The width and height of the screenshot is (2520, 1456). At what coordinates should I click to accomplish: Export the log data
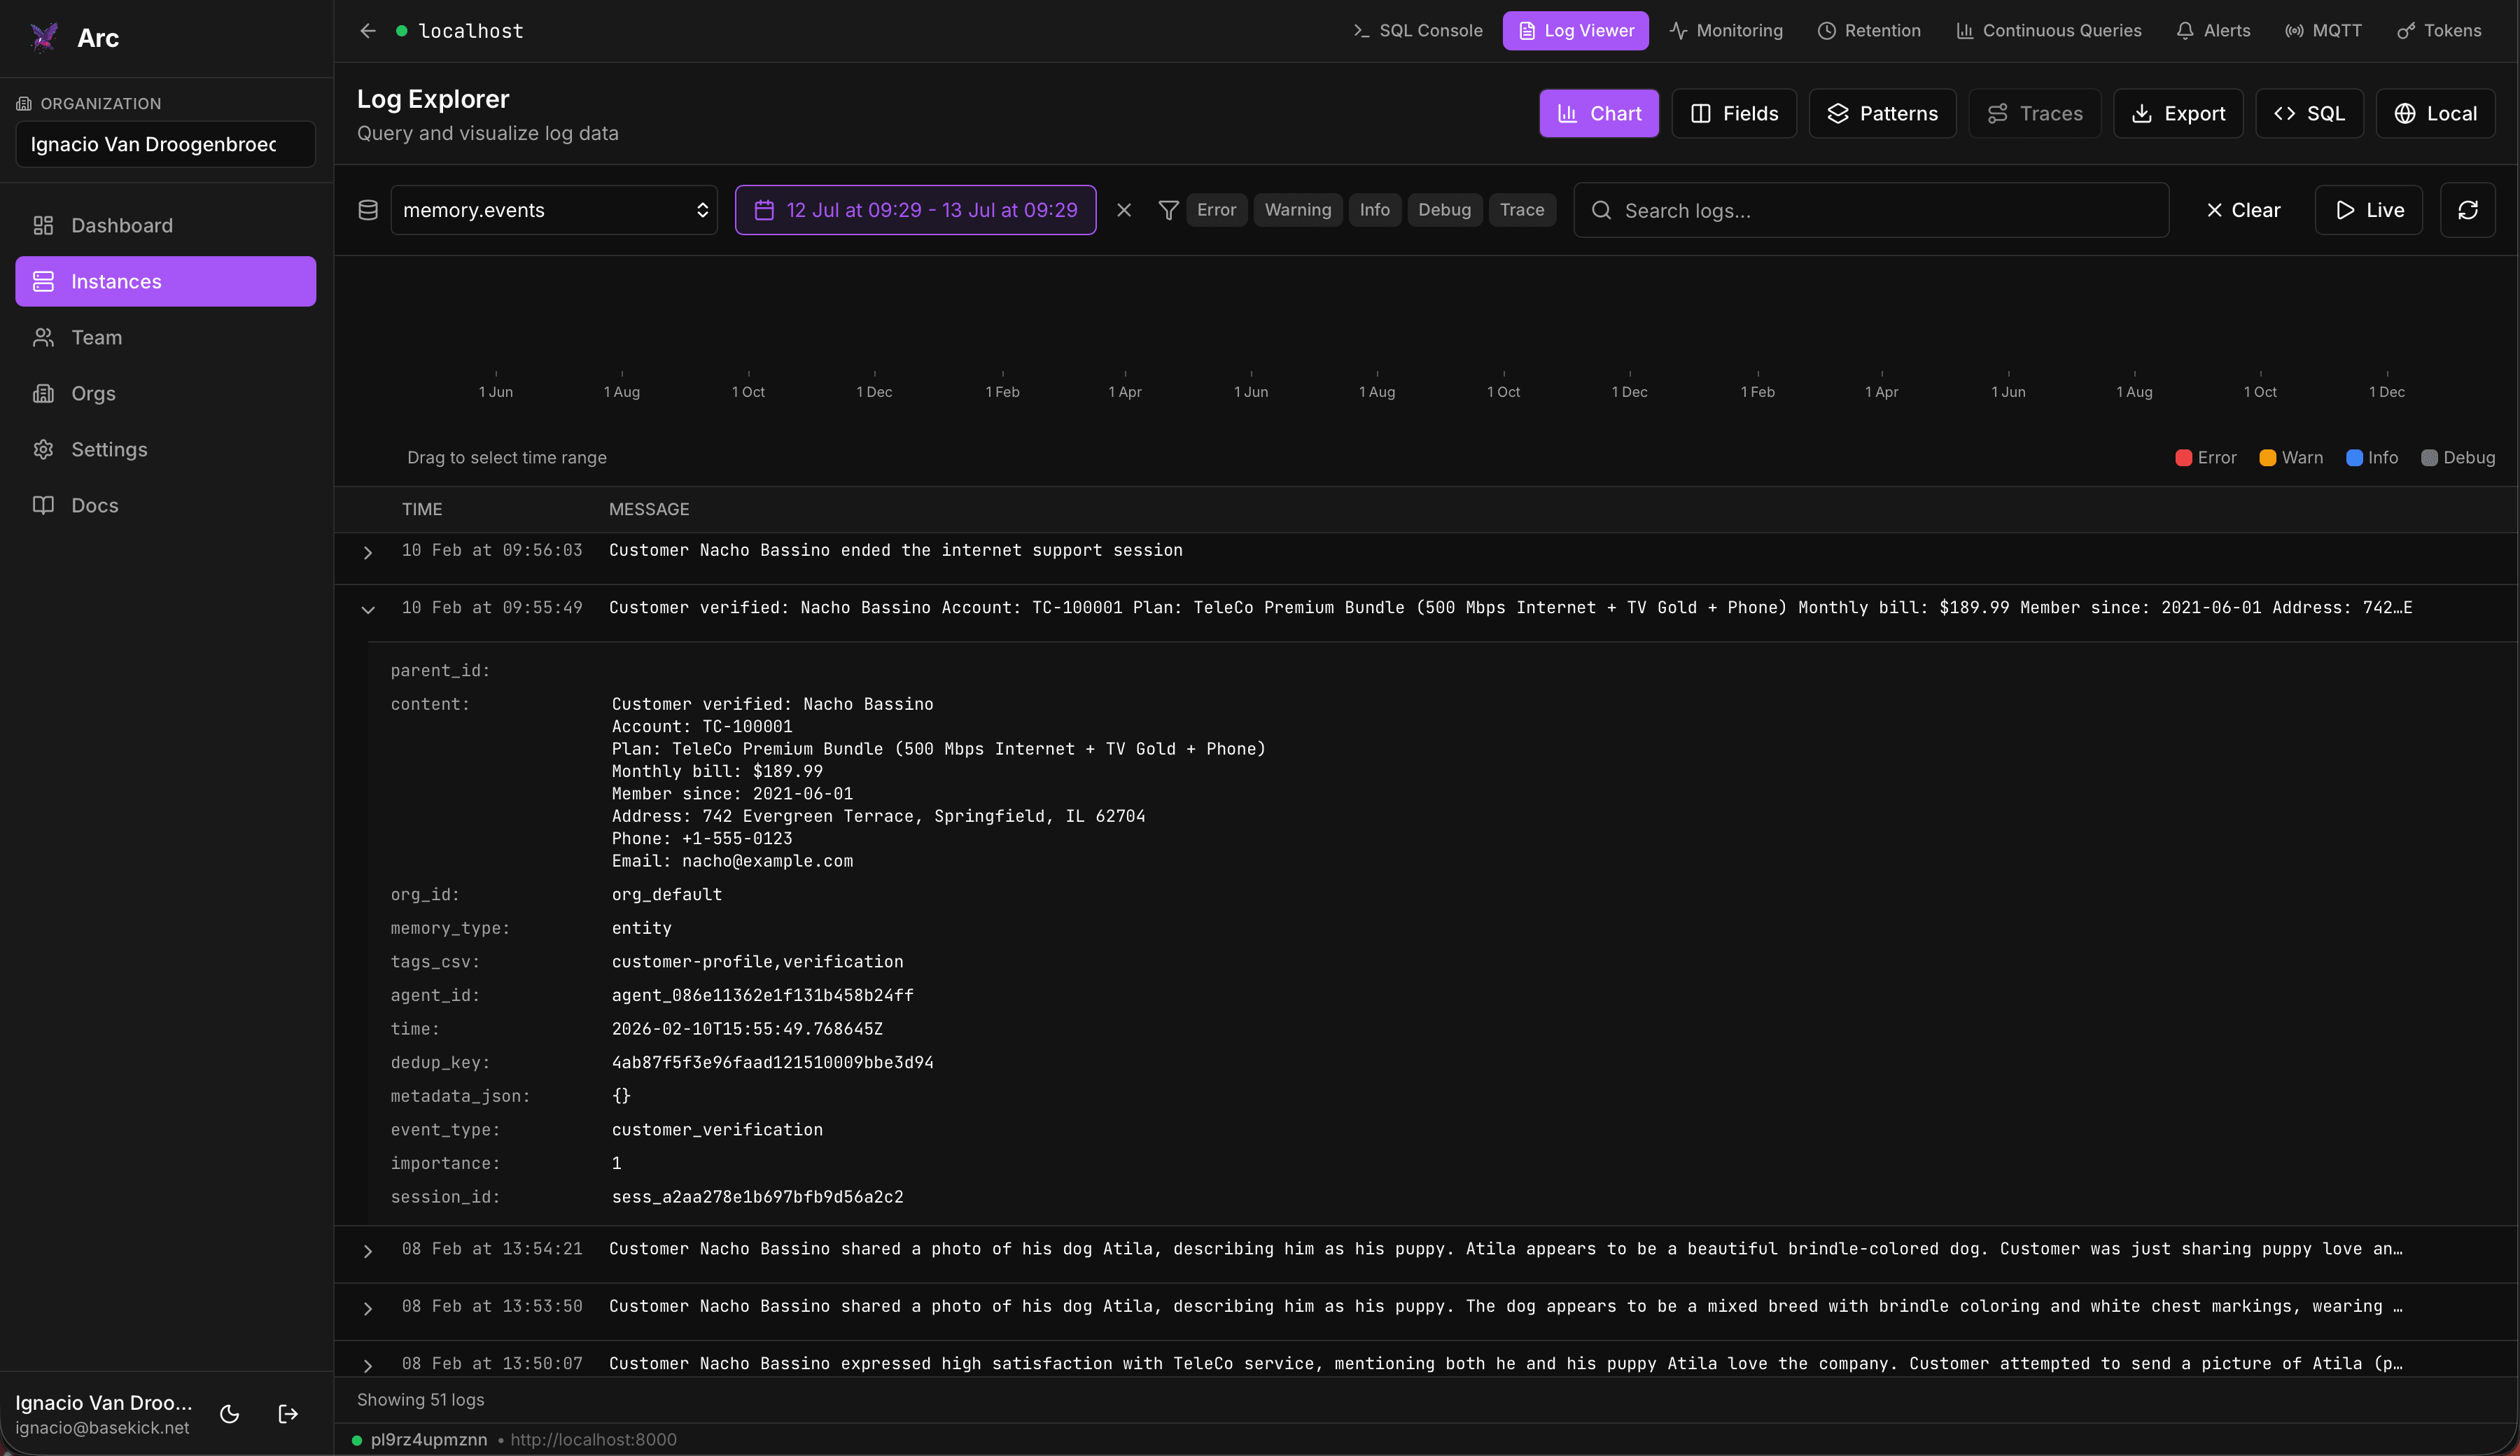pos(2178,113)
